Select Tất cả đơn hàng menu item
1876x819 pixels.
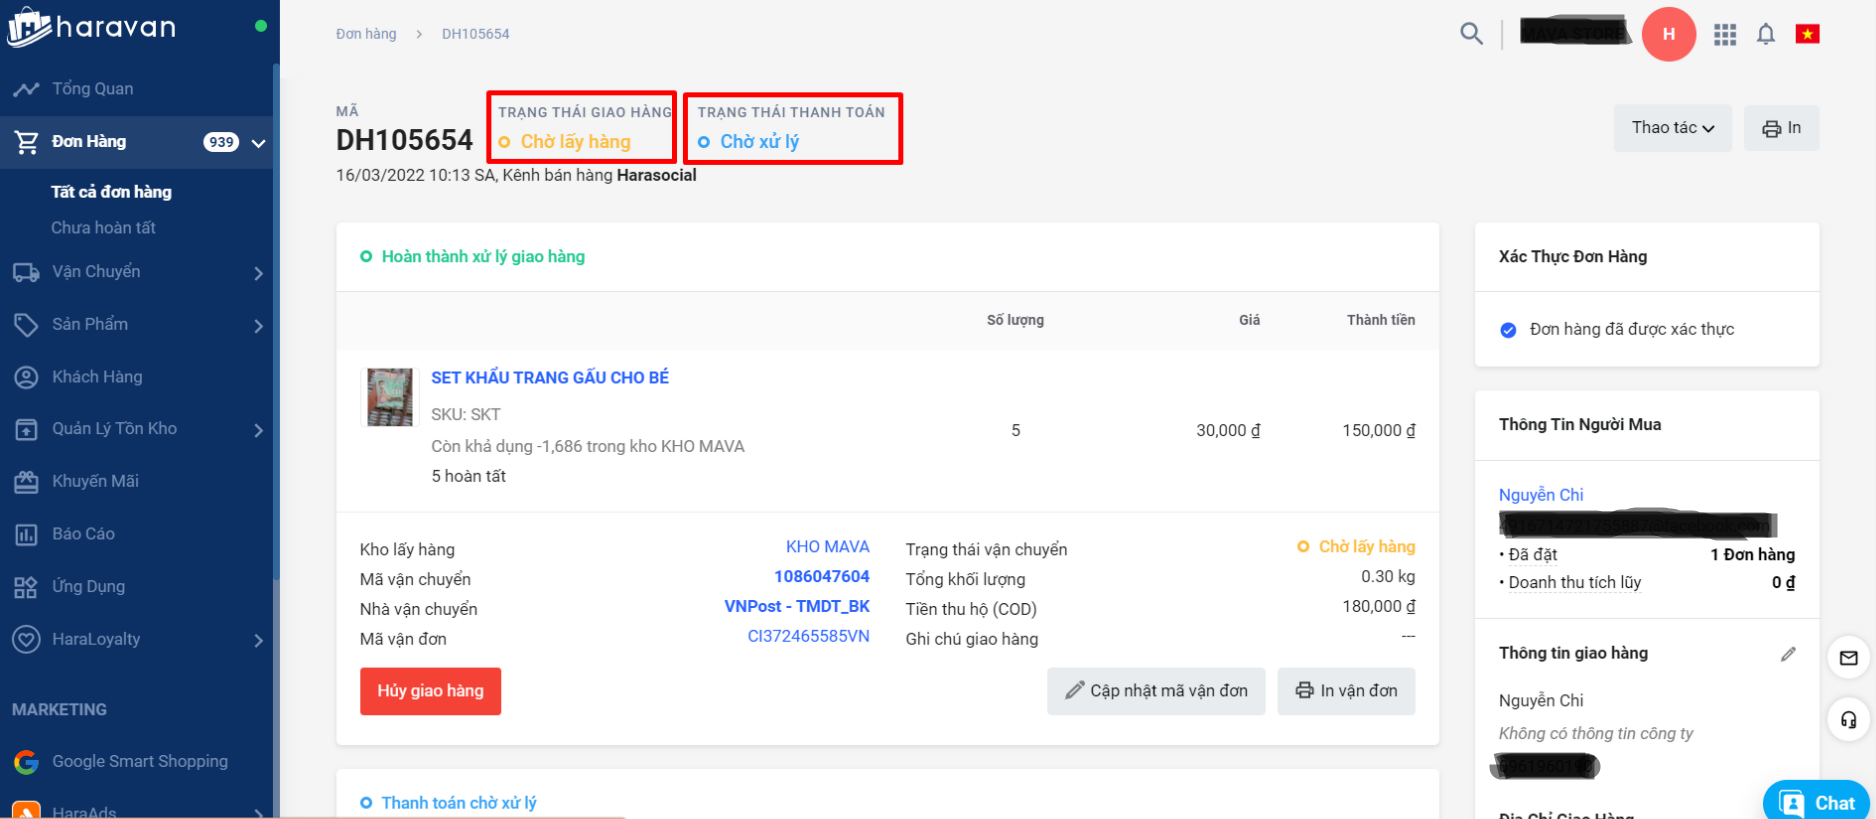(111, 192)
